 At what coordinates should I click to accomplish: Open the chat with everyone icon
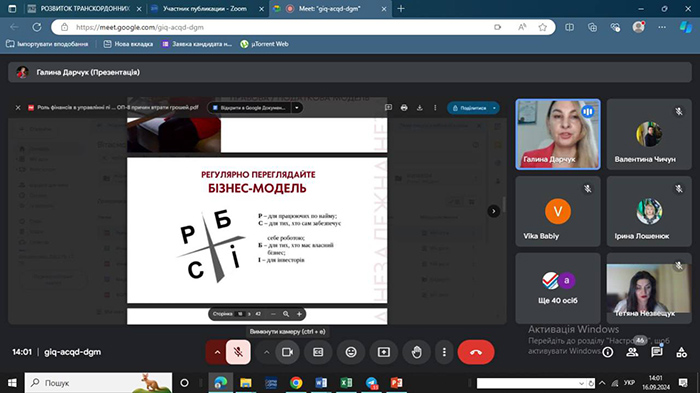click(x=657, y=352)
